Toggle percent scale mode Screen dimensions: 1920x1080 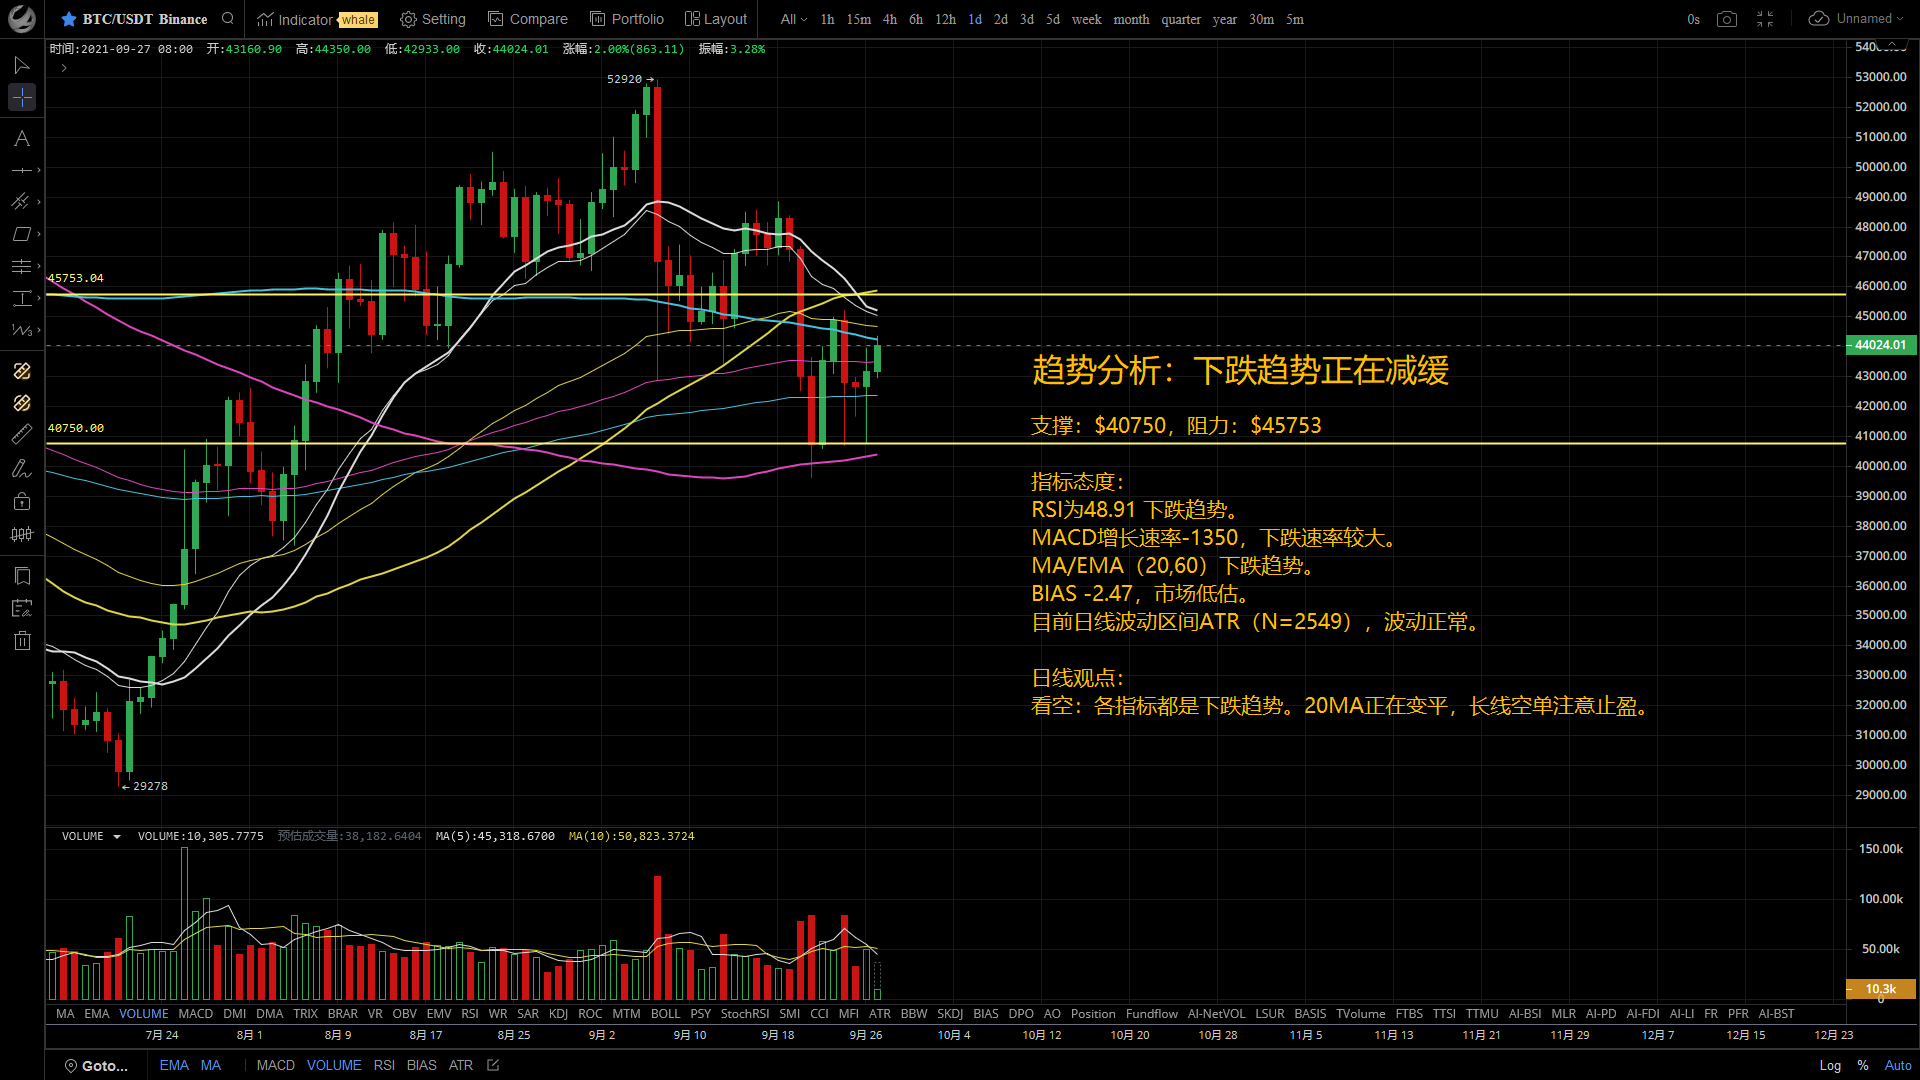pyautogui.click(x=1862, y=1065)
